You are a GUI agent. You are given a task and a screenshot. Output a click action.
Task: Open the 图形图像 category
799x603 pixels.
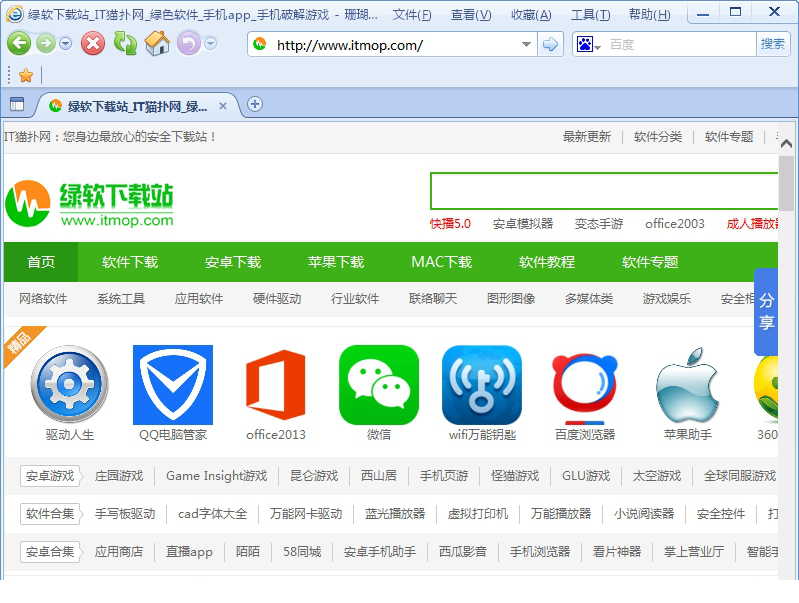click(511, 299)
